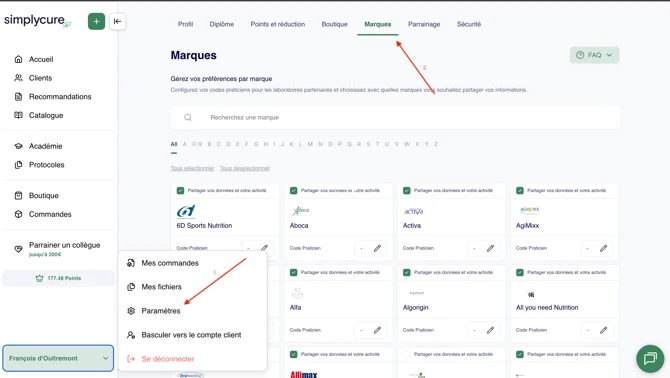
Task: Collapse the sidebar with arrow icon
Action: tap(117, 21)
